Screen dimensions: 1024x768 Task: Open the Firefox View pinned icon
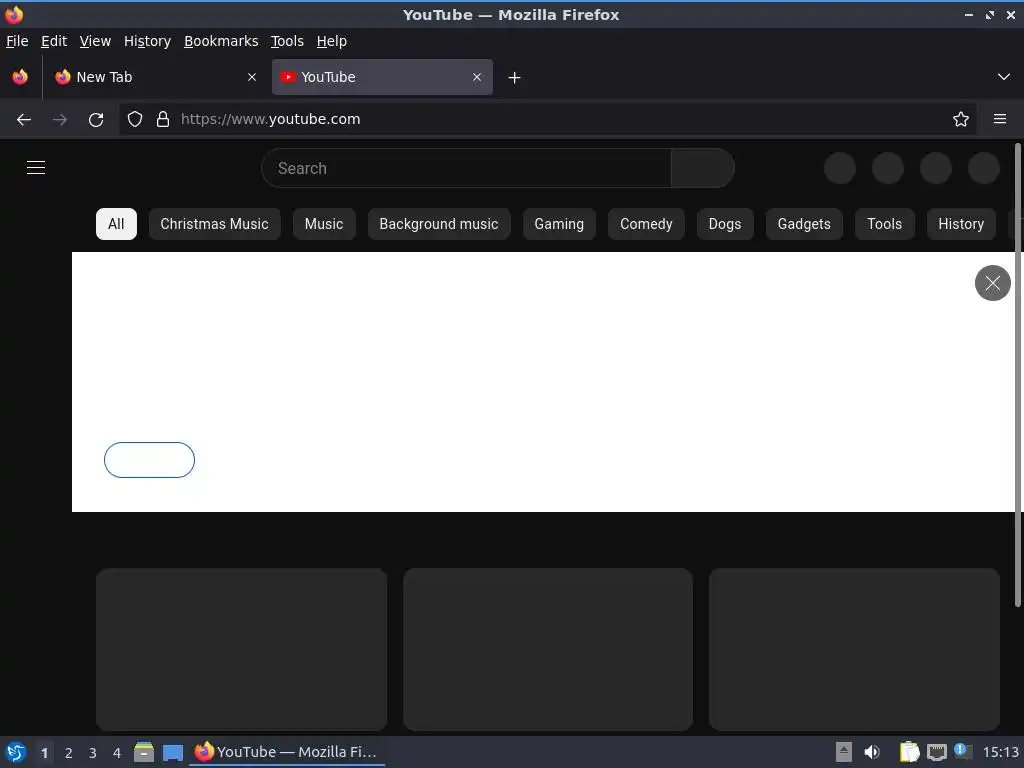click(x=20, y=77)
